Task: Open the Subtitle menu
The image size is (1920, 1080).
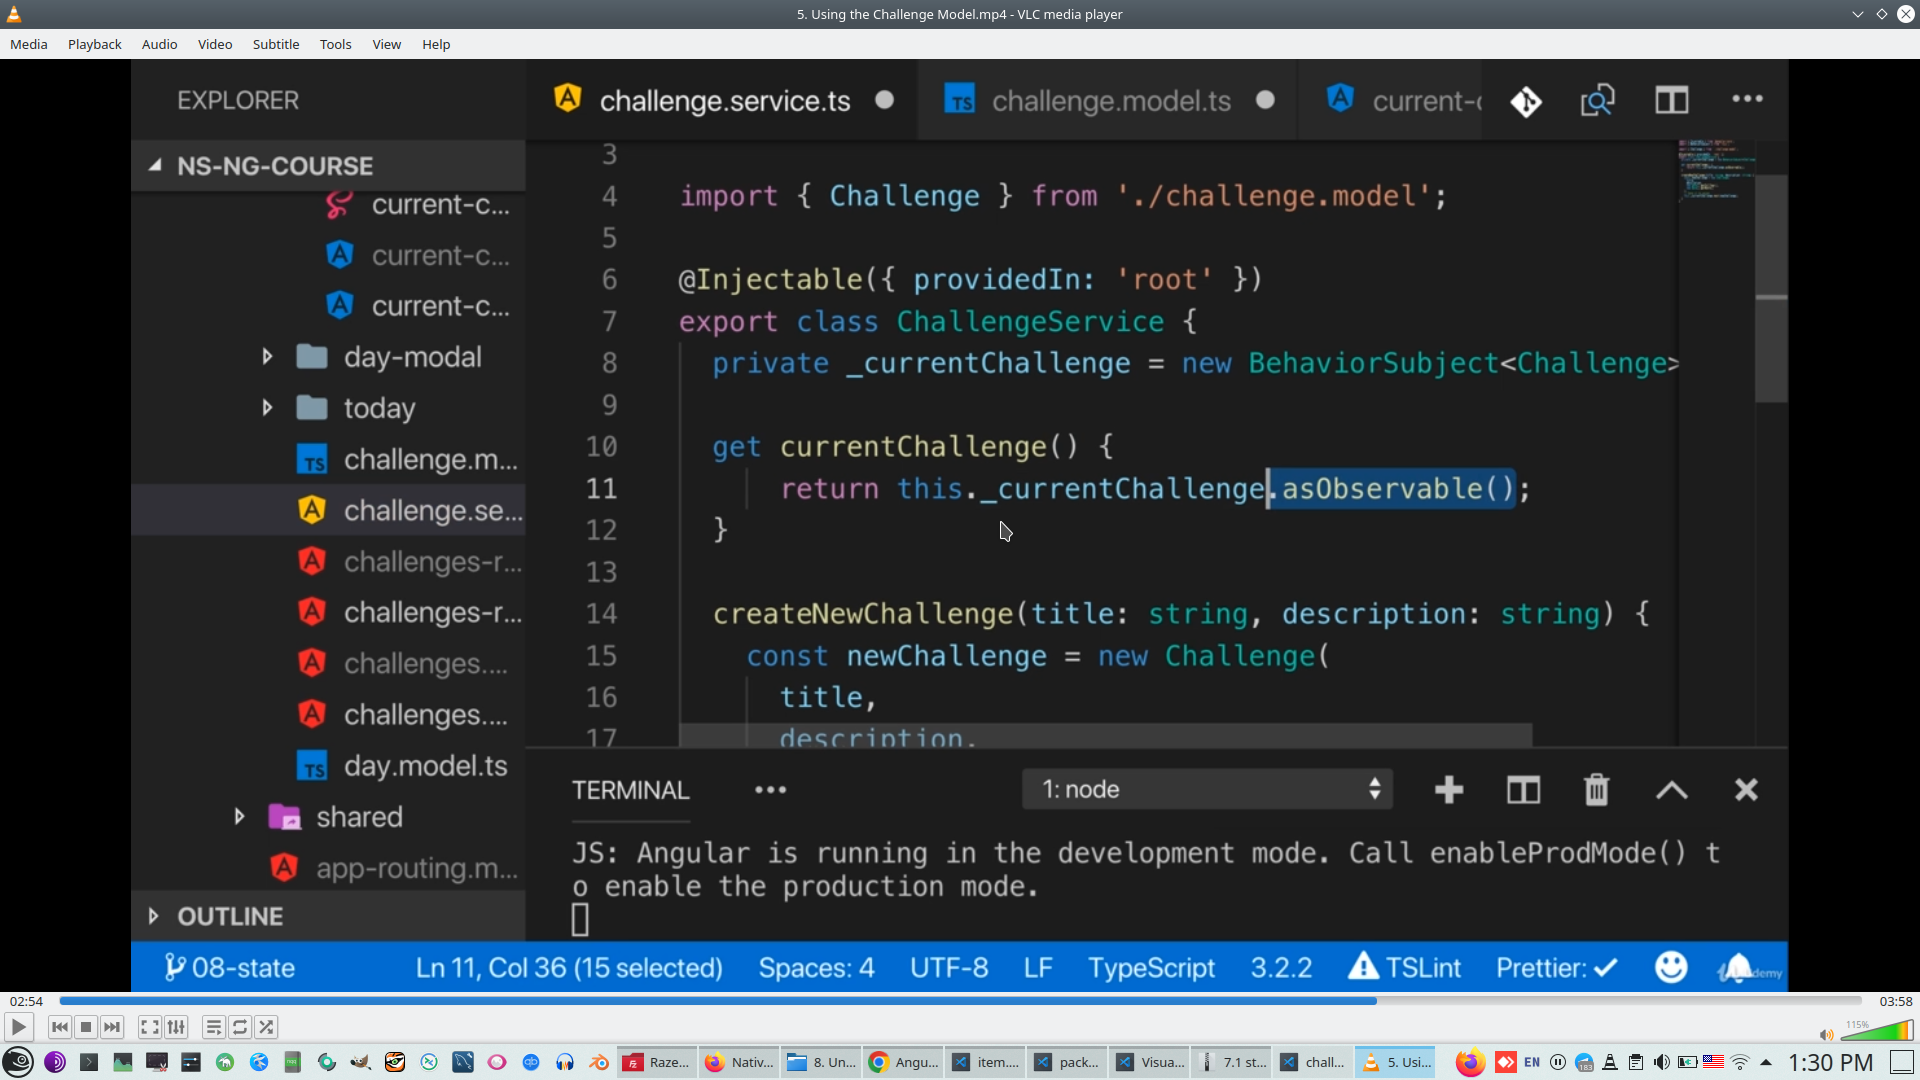Action: (275, 44)
